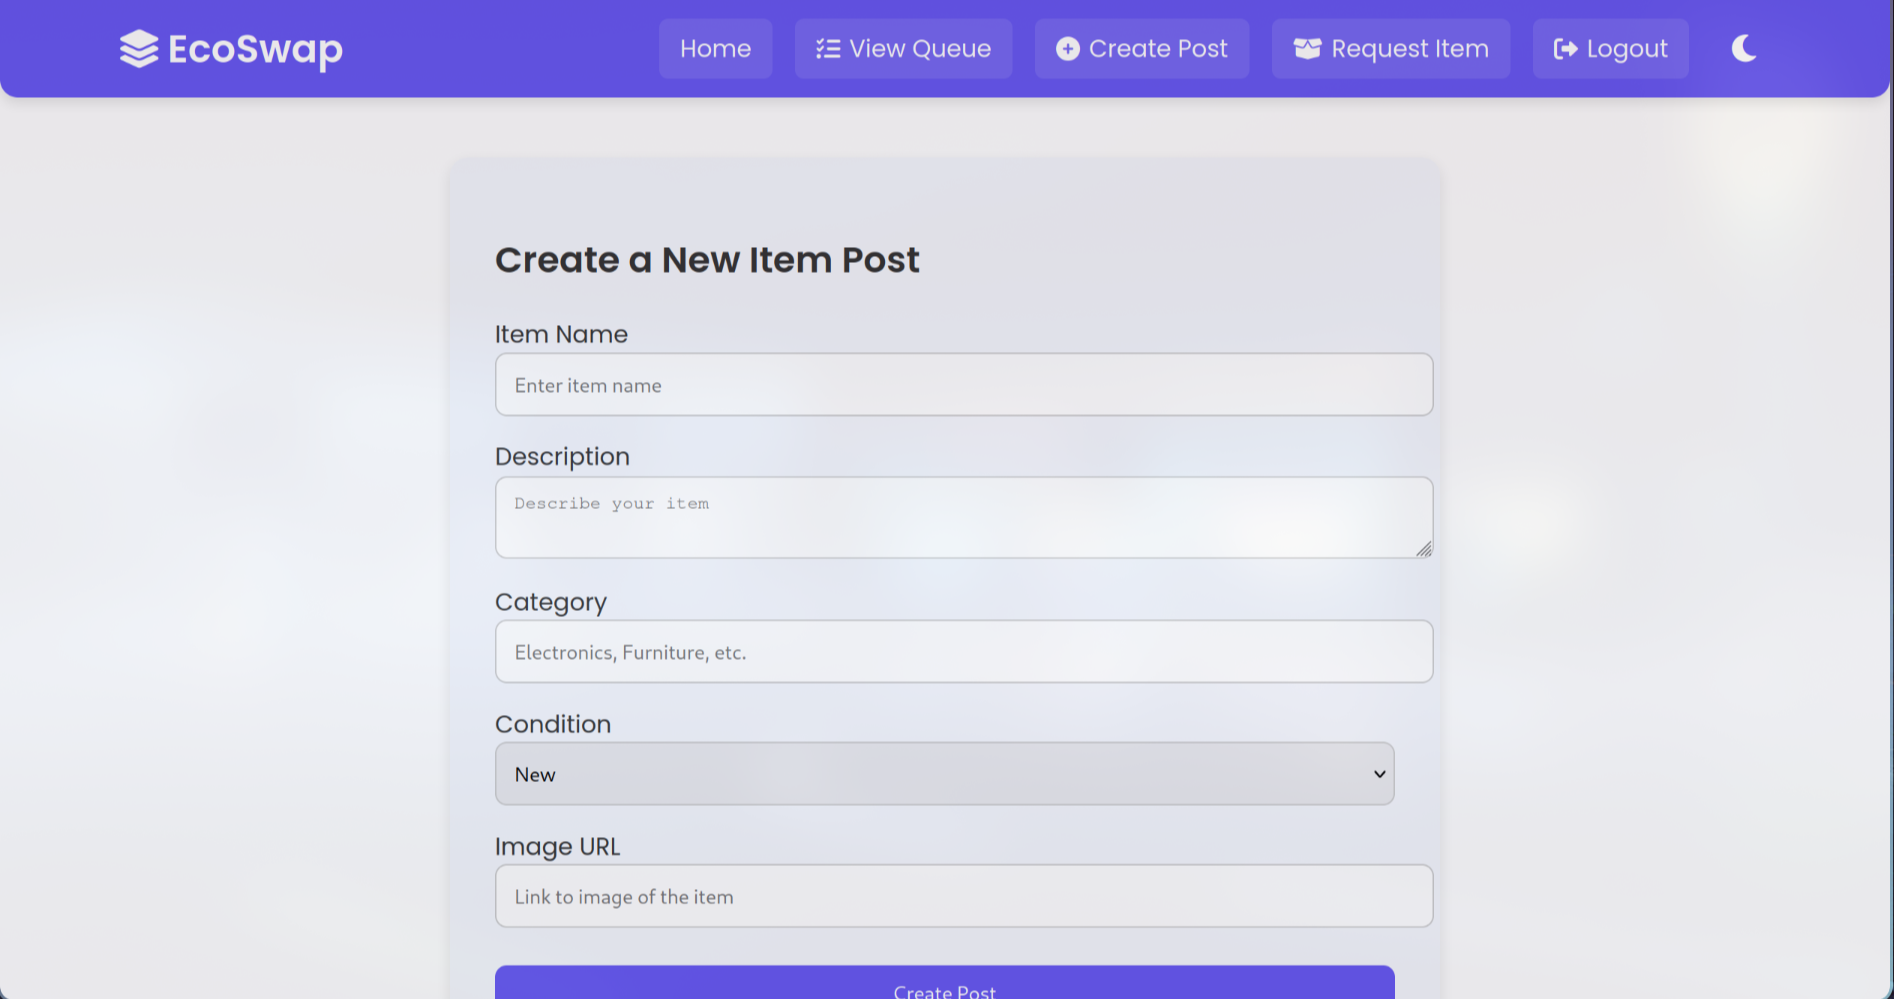Image resolution: width=1894 pixels, height=999 pixels.
Task: Click the EcoSwap brand name text
Action: coord(255,49)
